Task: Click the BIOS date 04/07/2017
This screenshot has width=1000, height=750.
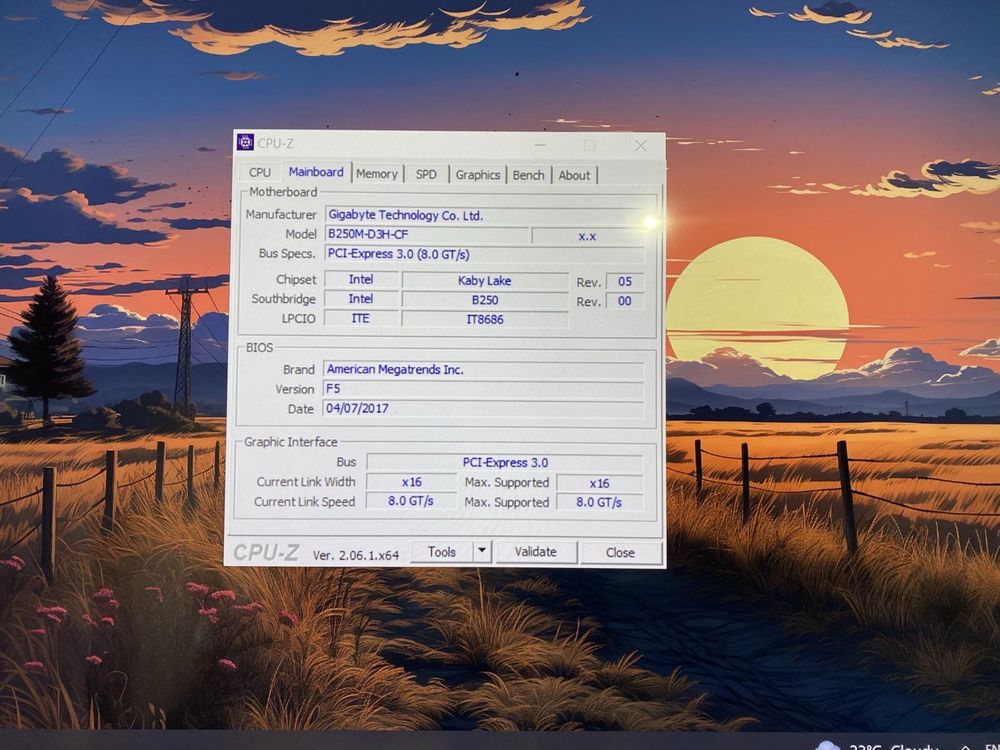Action: tap(483, 409)
